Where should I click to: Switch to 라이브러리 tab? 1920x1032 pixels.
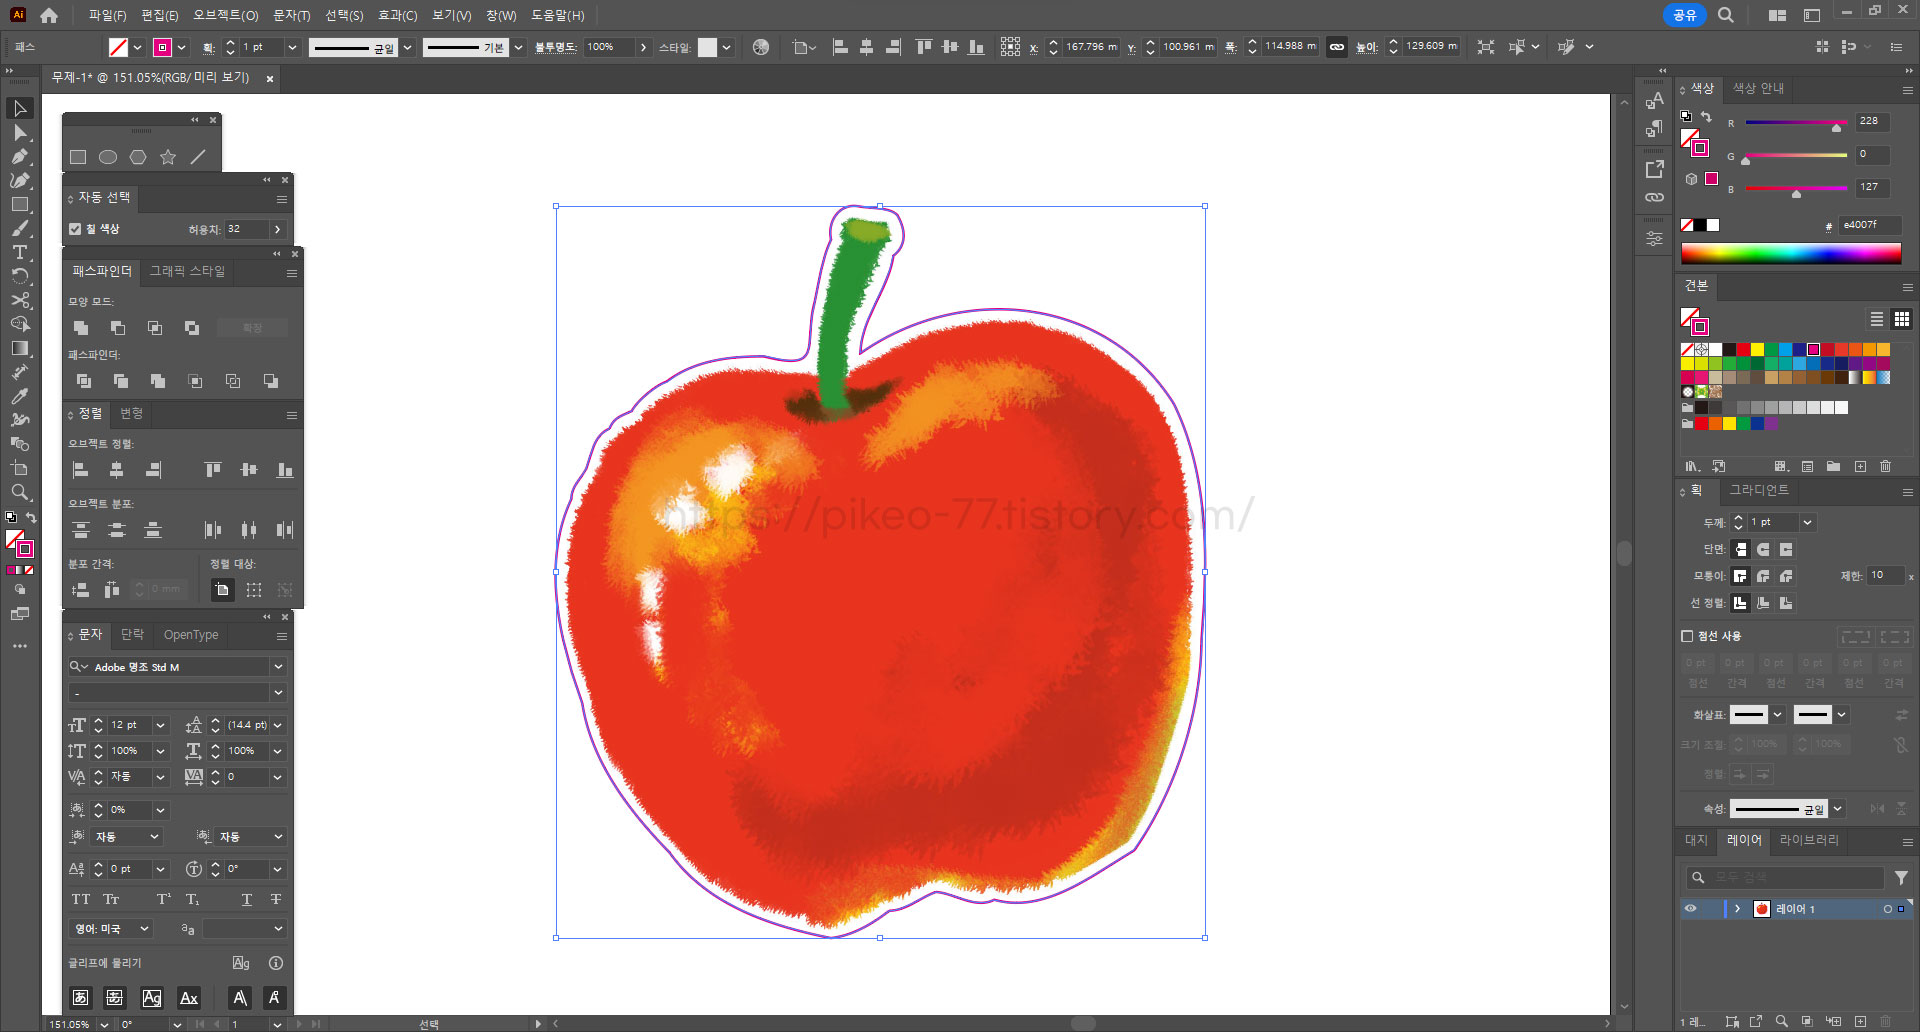pyautogui.click(x=1809, y=840)
